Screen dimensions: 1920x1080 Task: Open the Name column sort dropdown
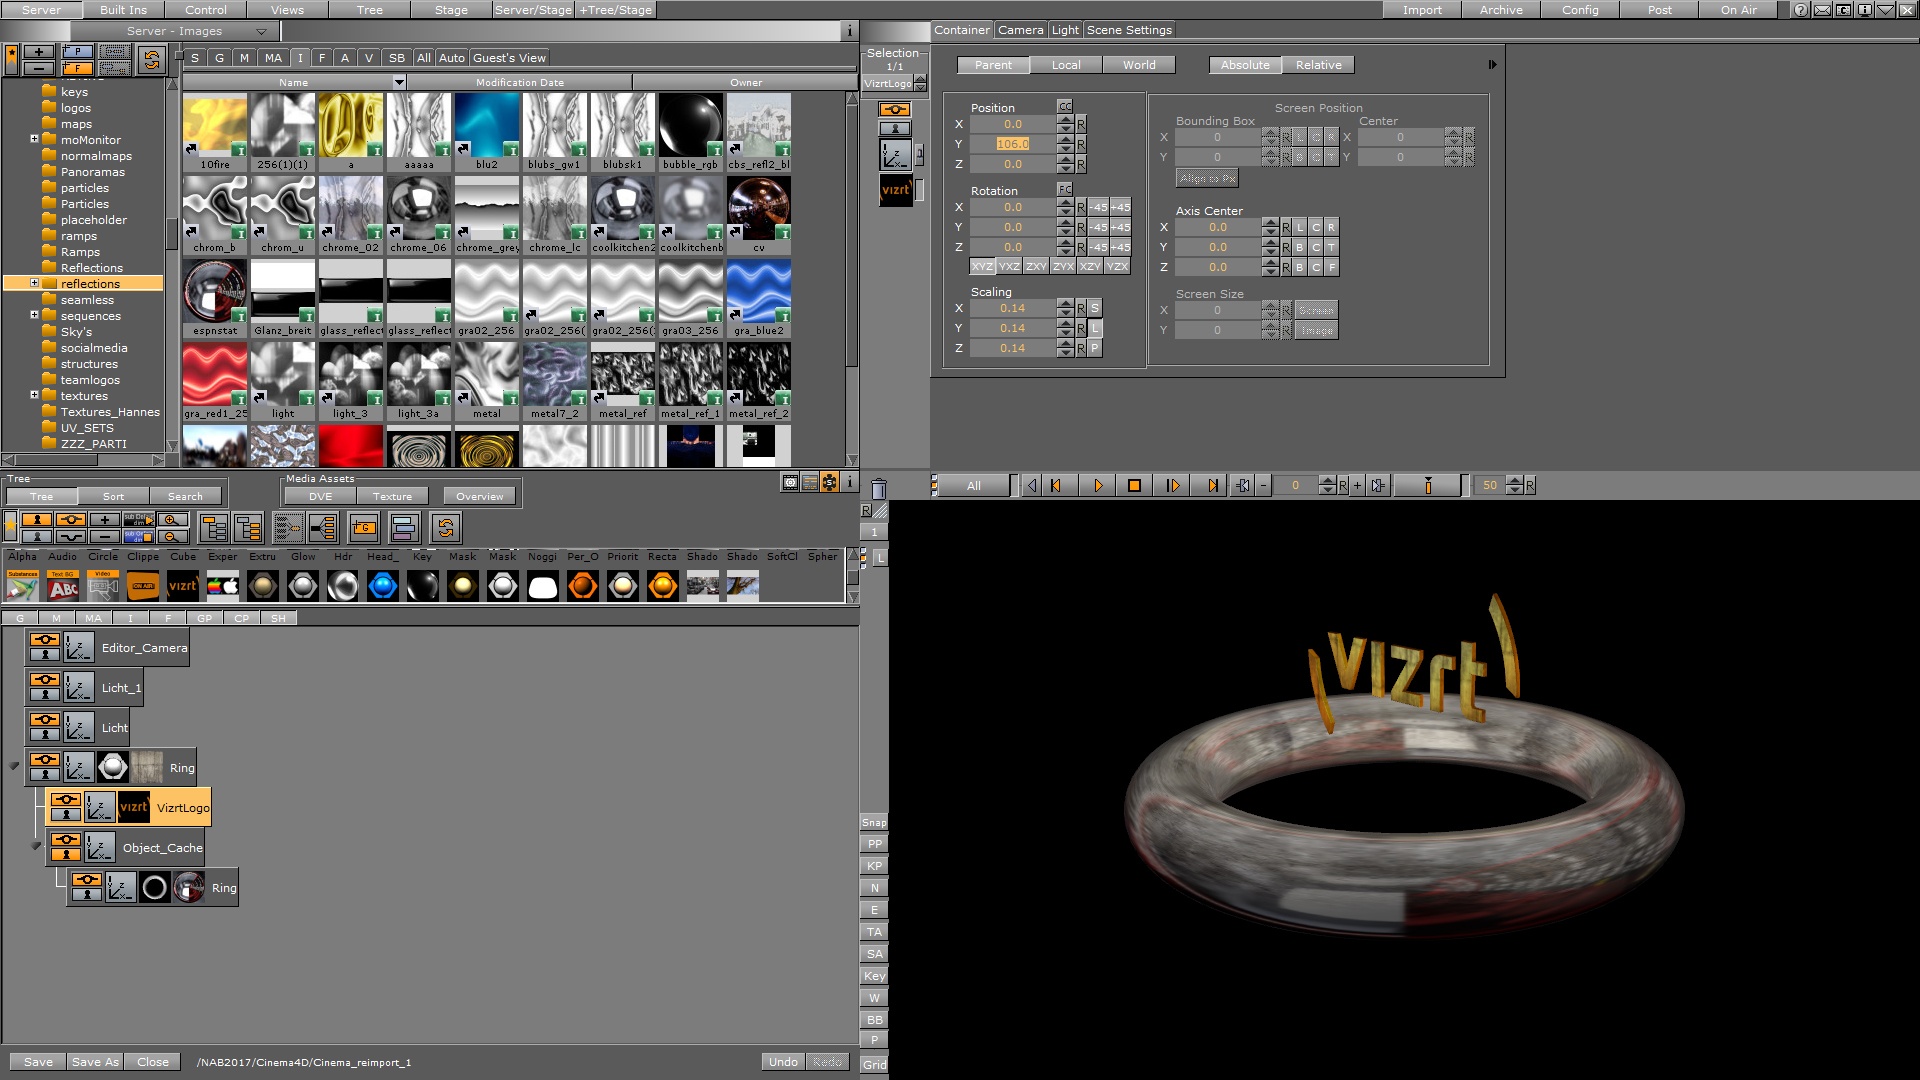coord(399,82)
